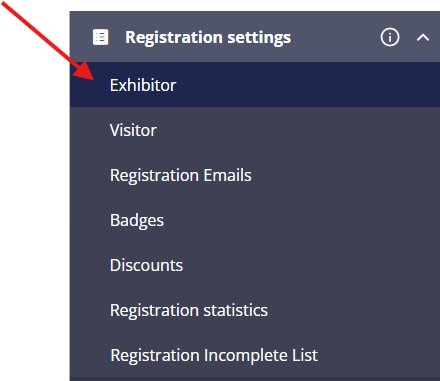440x381 pixels.
Task: View Registration statistics
Action: 255,310
